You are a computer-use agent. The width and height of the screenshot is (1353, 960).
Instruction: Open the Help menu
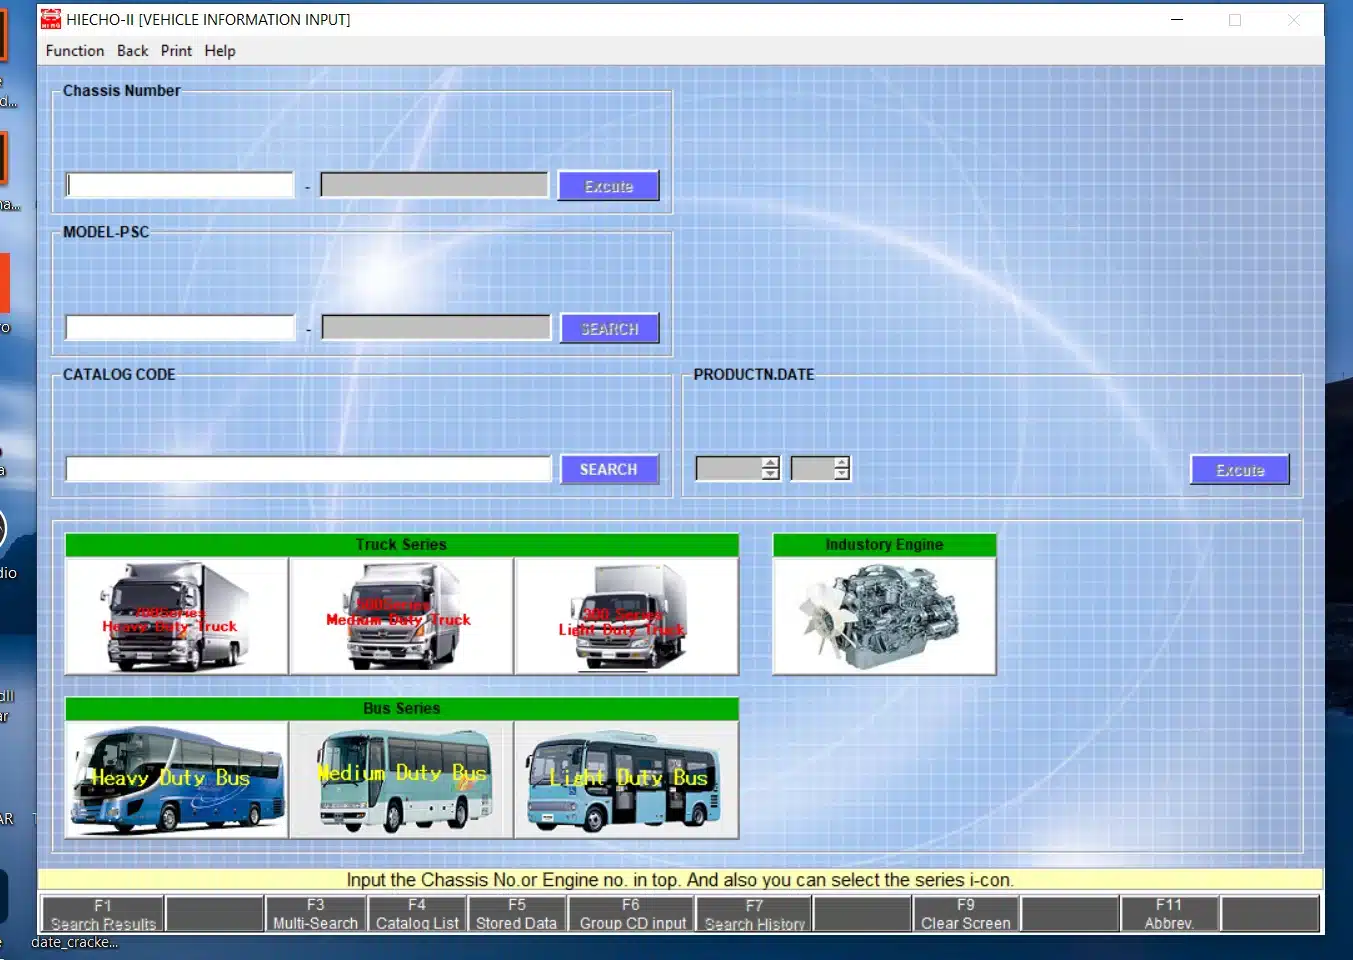click(219, 50)
